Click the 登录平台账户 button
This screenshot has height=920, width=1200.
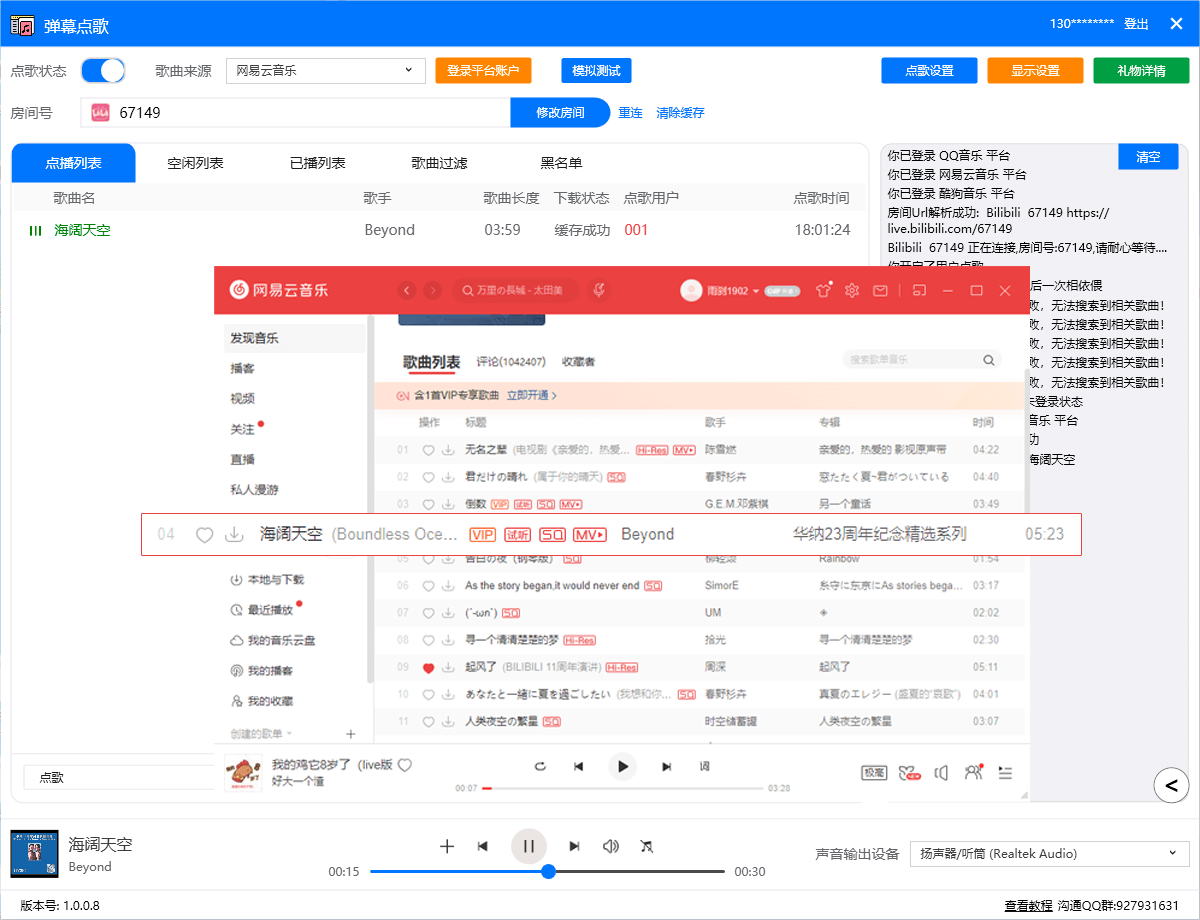(x=483, y=71)
